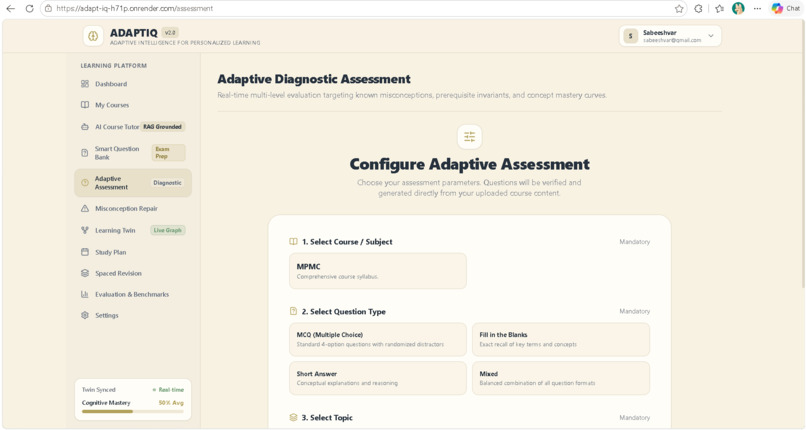Bookmark the page with star icon
806x430 pixels.
679,8
